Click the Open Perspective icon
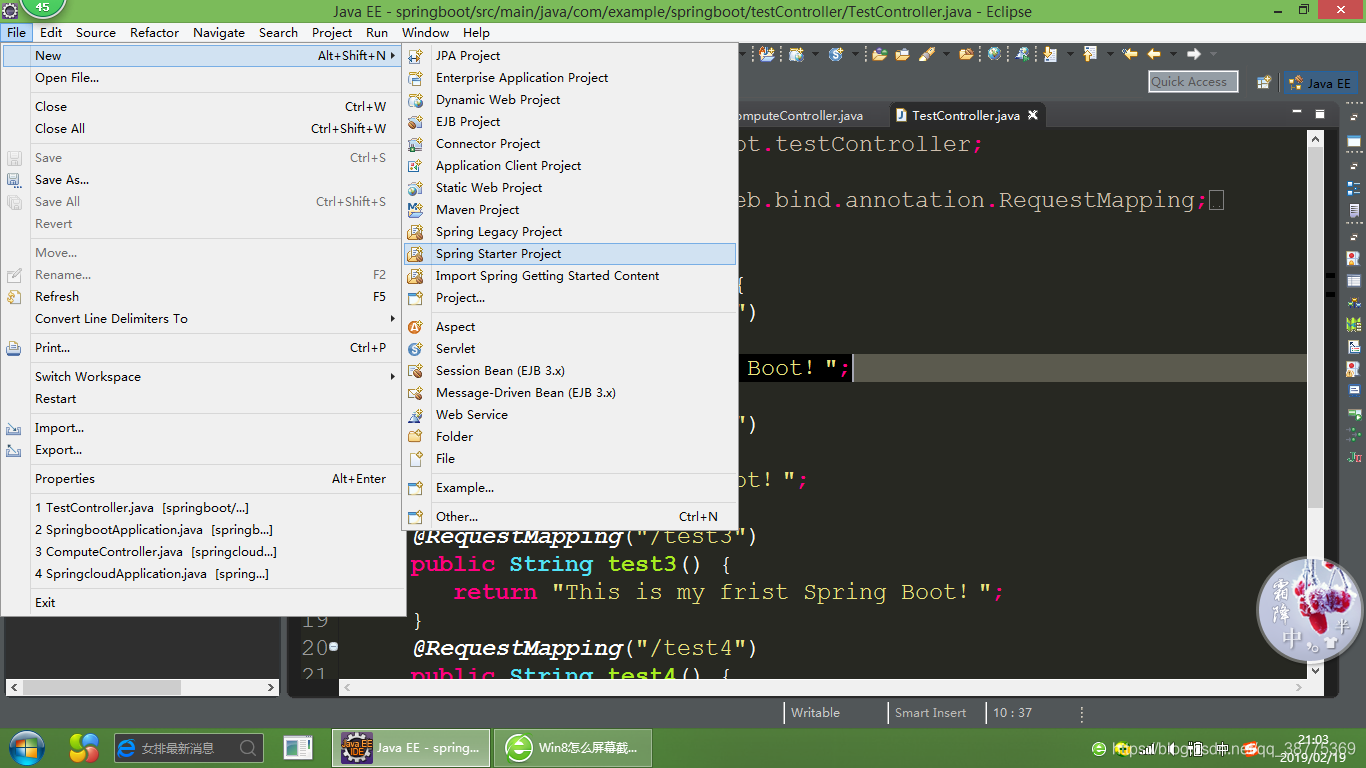1366x768 pixels. [1264, 83]
